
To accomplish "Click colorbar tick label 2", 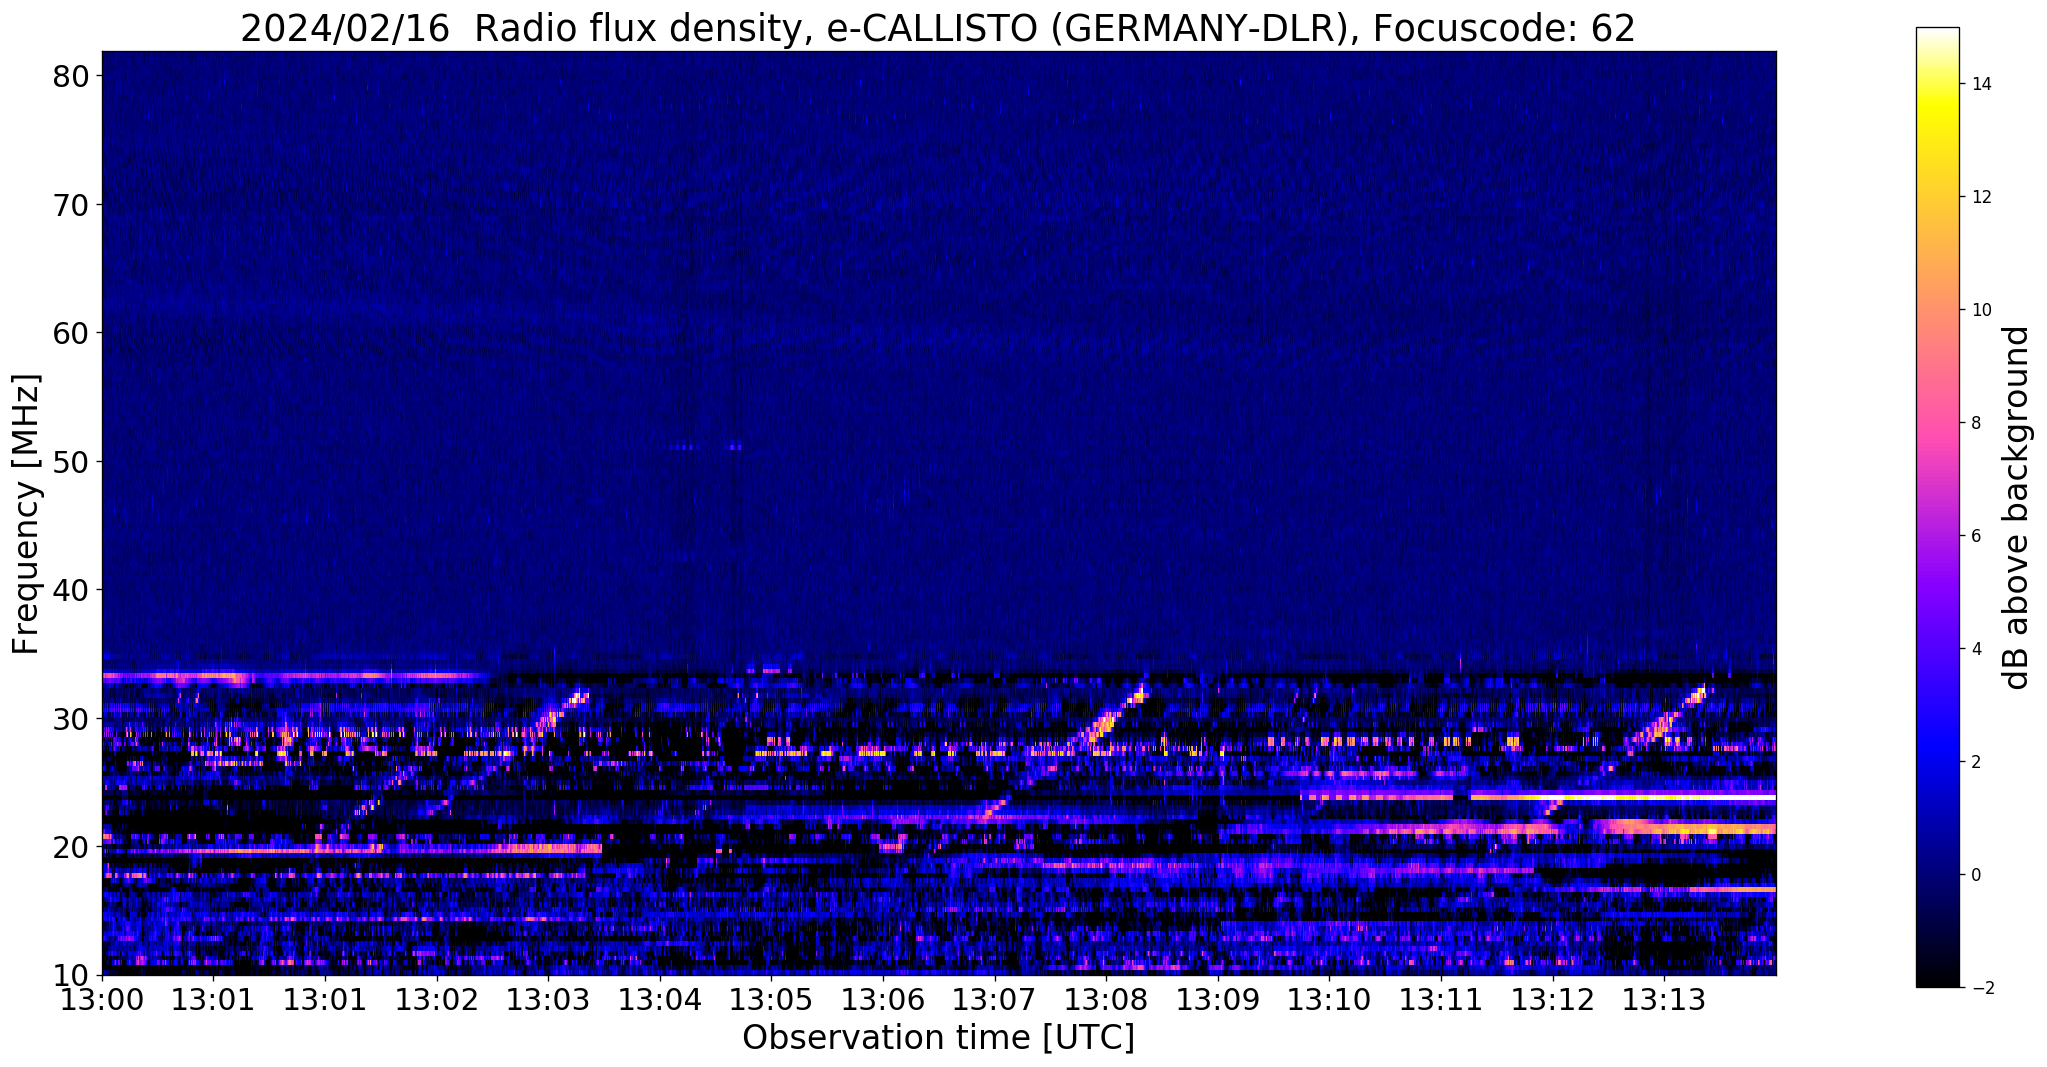I will 1974,762.
